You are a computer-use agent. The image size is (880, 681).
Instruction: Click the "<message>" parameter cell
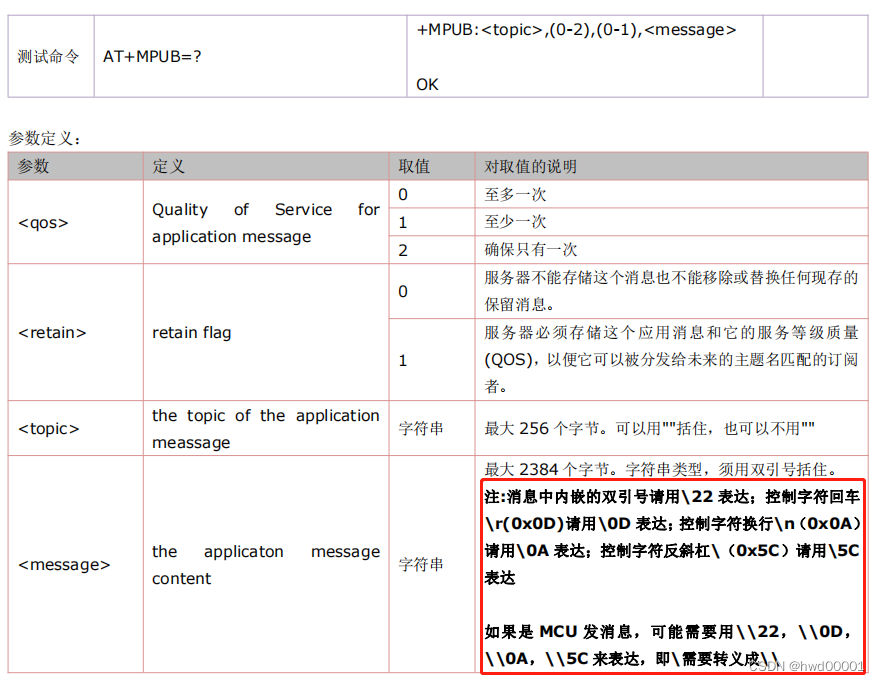76,564
